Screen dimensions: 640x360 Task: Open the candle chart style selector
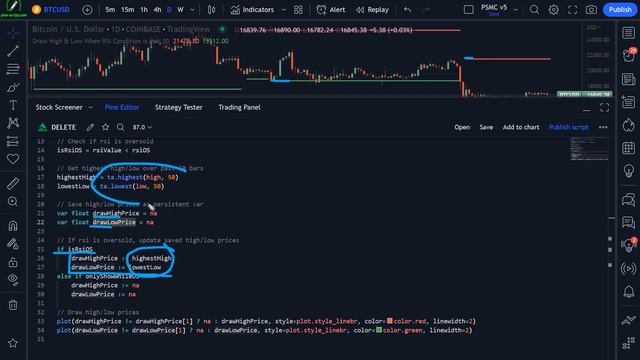(x=211, y=10)
